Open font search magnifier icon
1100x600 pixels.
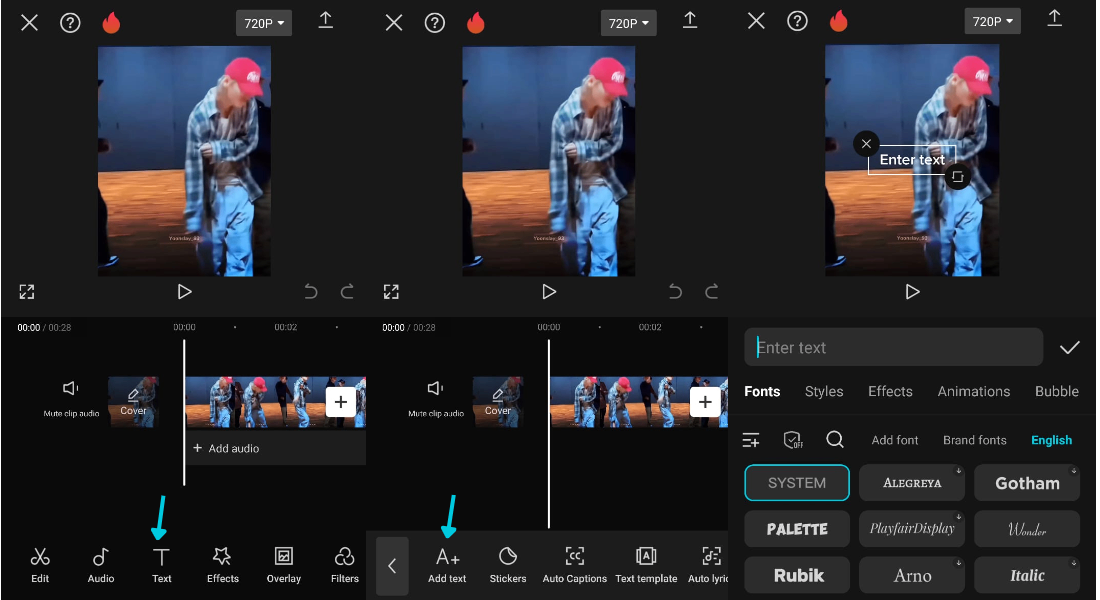(835, 439)
